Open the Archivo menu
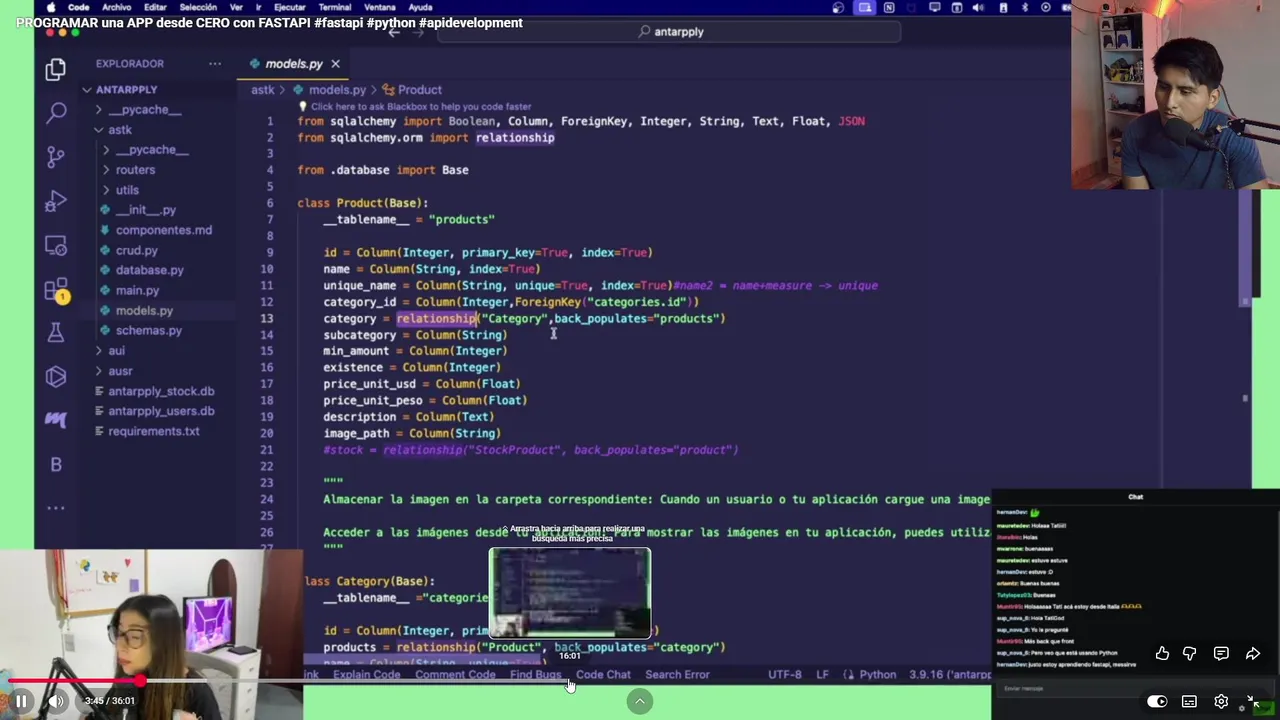This screenshot has height=720, width=1280. [116, 7]
